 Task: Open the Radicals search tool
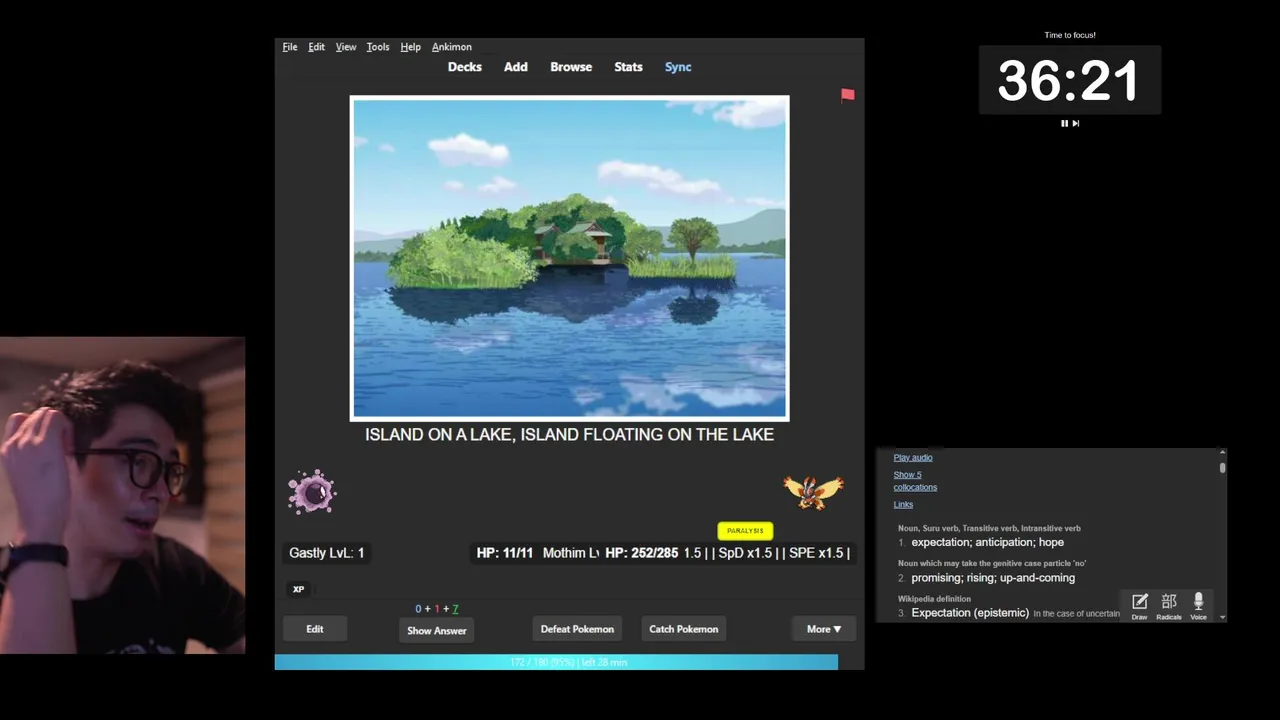[1169, 605]
